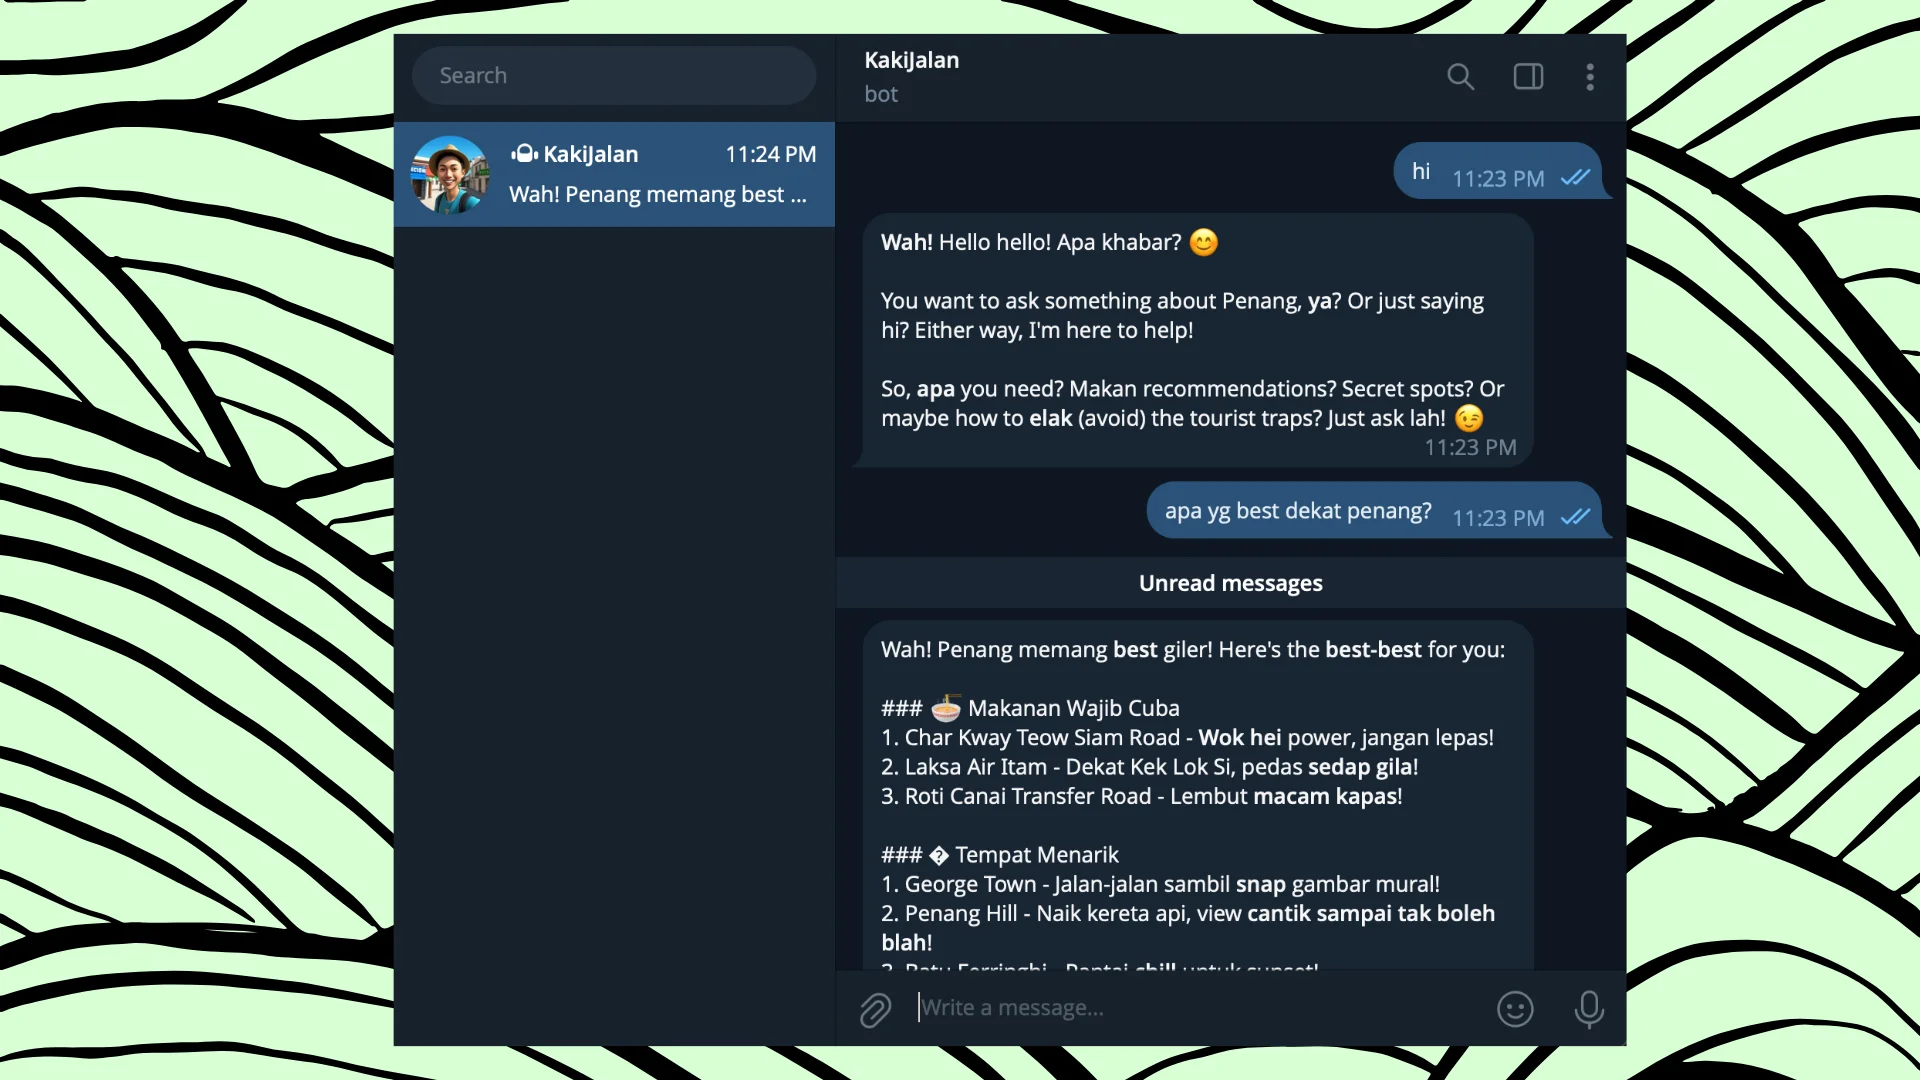Click the winking emoji in bot reply
Viewport: 1920px width, 1080px height.
click(x=1468, y=419)
